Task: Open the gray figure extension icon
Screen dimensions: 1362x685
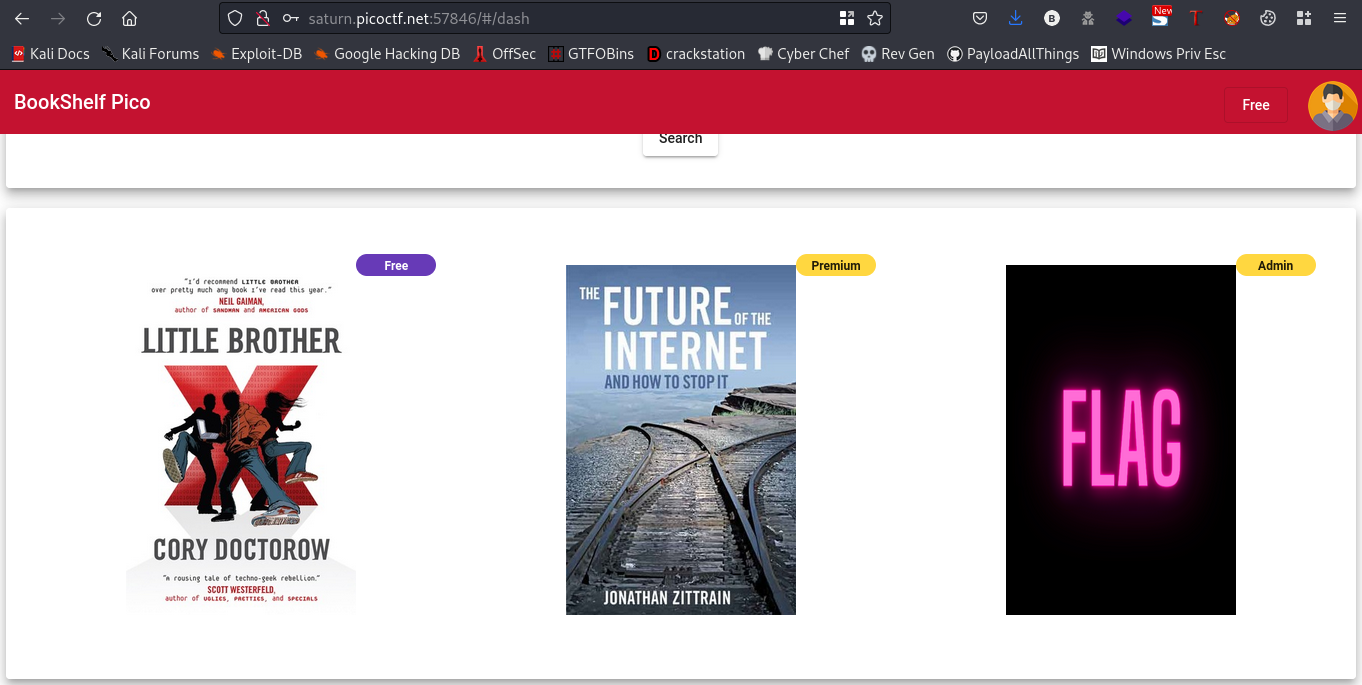Action: pos(1088,18)
